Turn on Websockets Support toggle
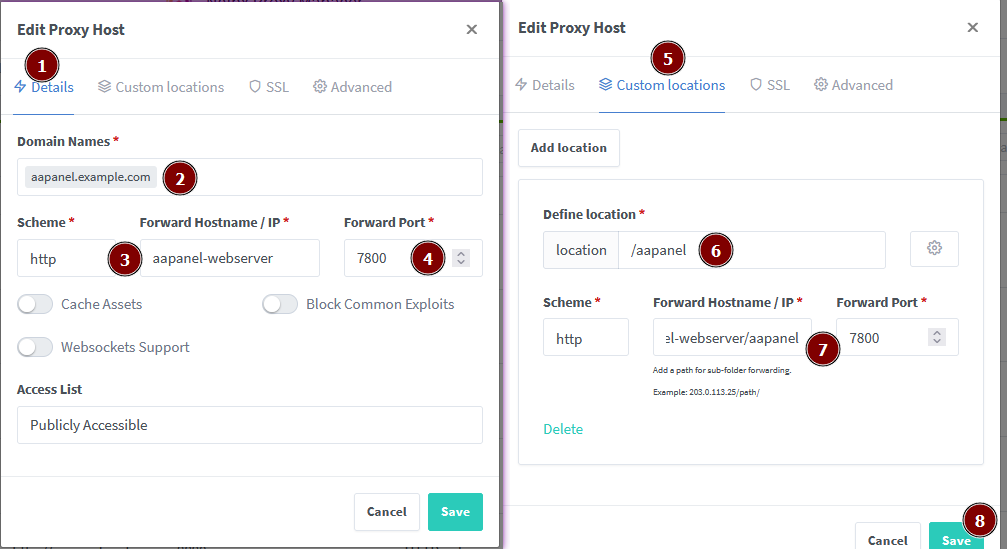The image size is (1007, 549). (x=35, y=347)
